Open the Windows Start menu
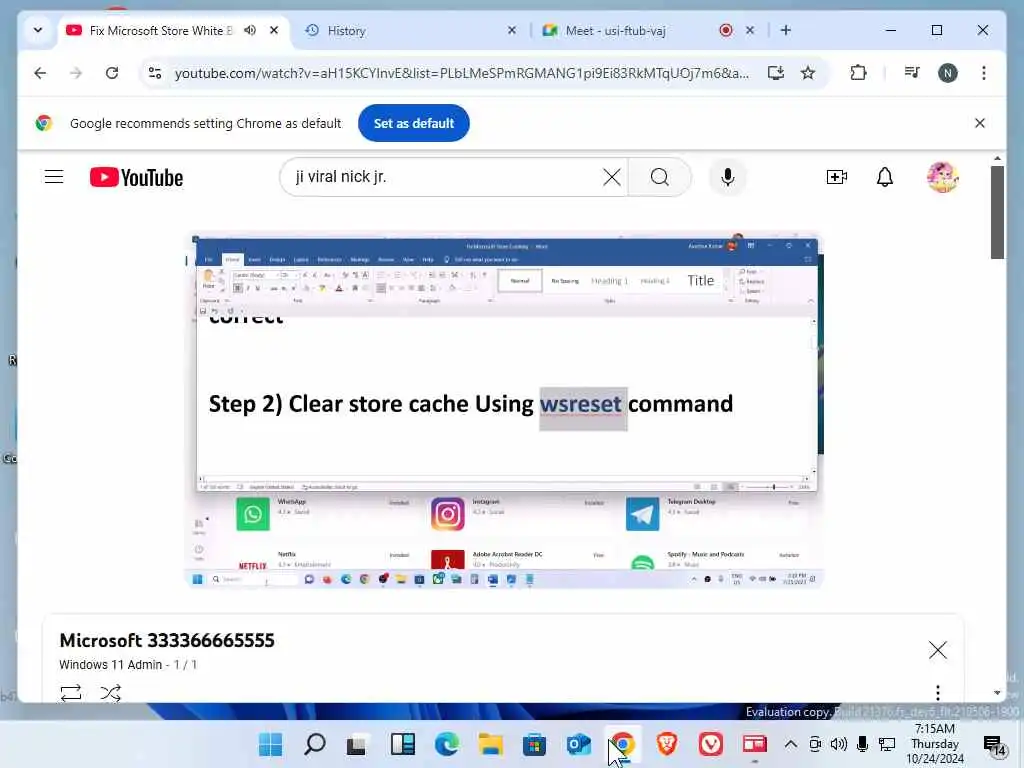This screenshot has width=1024, height=768. point(270,744)
